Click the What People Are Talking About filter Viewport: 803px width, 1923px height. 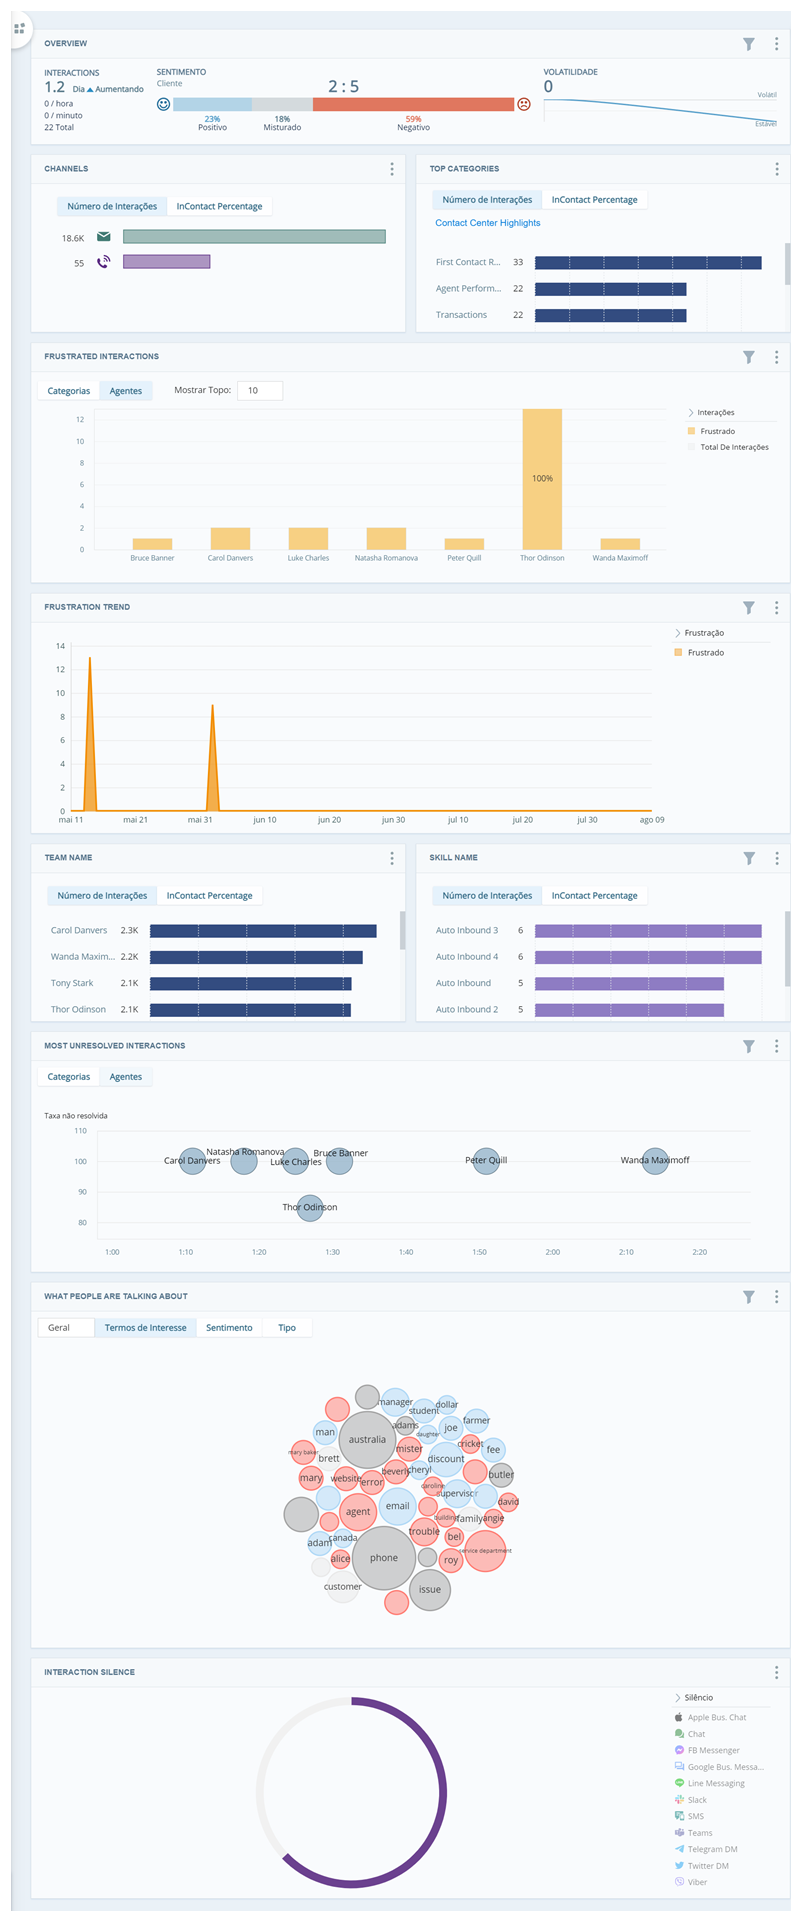click(x=749, y=1297)
